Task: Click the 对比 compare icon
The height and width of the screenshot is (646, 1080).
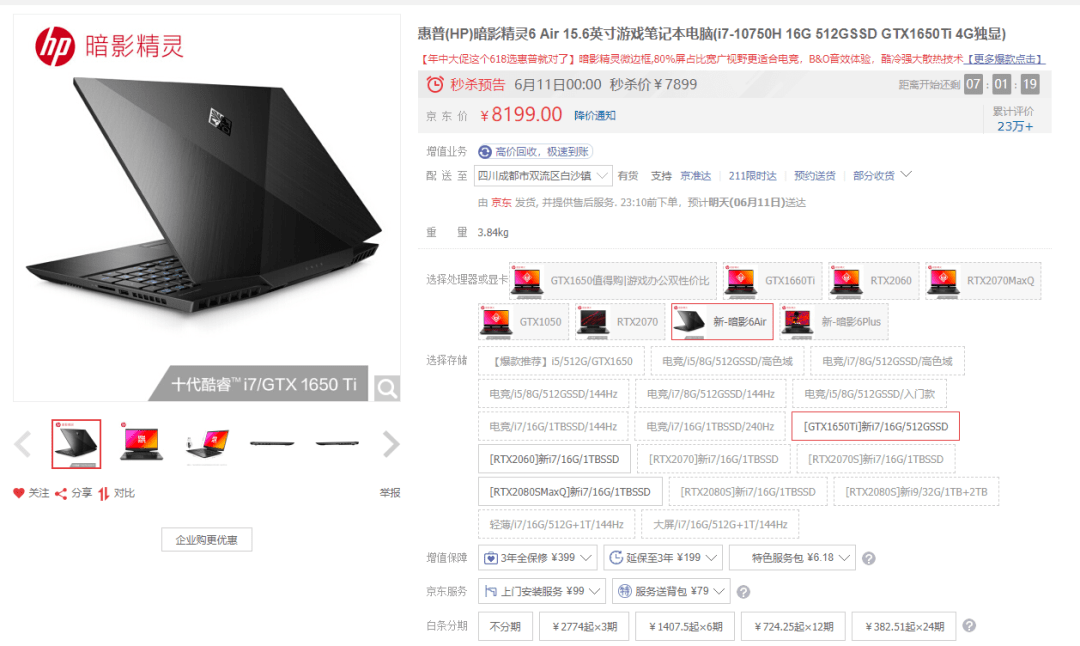Action: point(103,493)
